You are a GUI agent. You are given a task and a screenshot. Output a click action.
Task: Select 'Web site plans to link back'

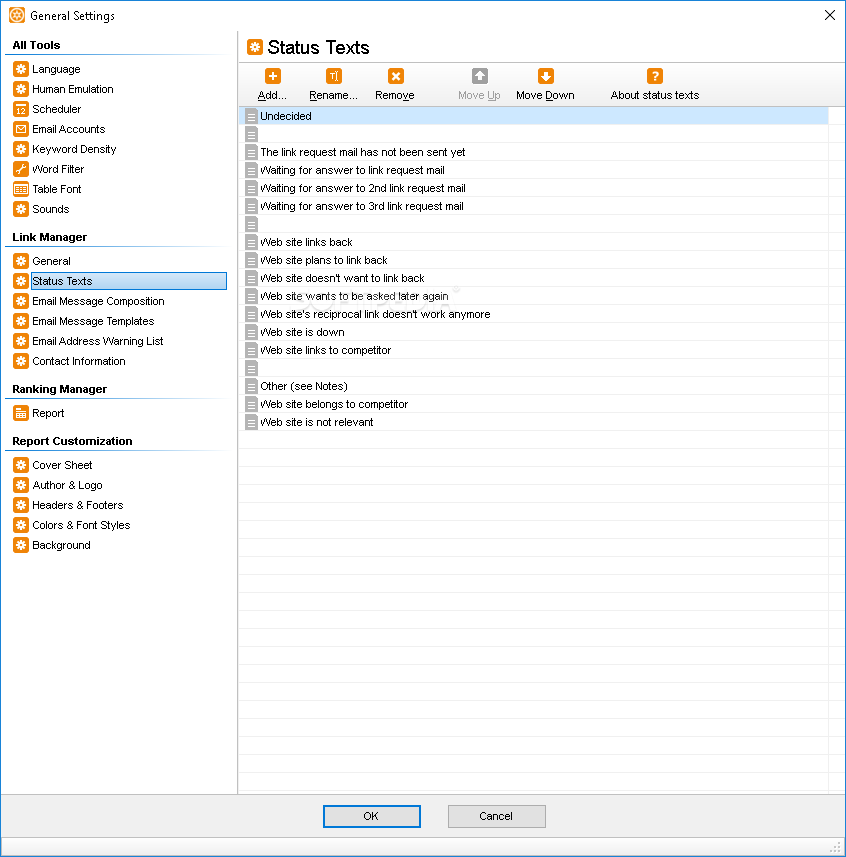tap(533, 260)
